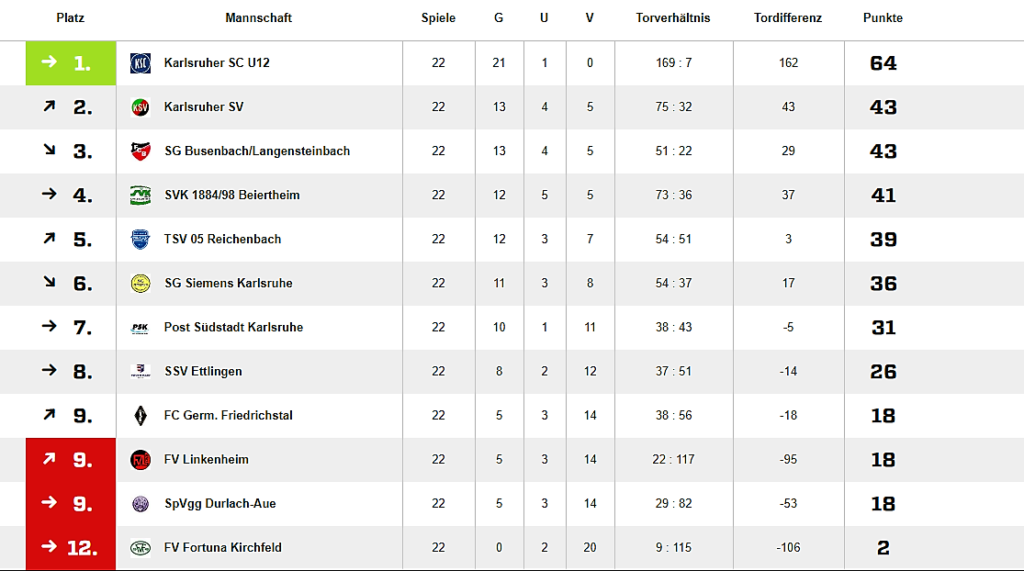This screenshot has height=571, width=1024.
Task: Click the FC Germ. Friedrichstal diamond logo
Action: (x=140, y=415)
